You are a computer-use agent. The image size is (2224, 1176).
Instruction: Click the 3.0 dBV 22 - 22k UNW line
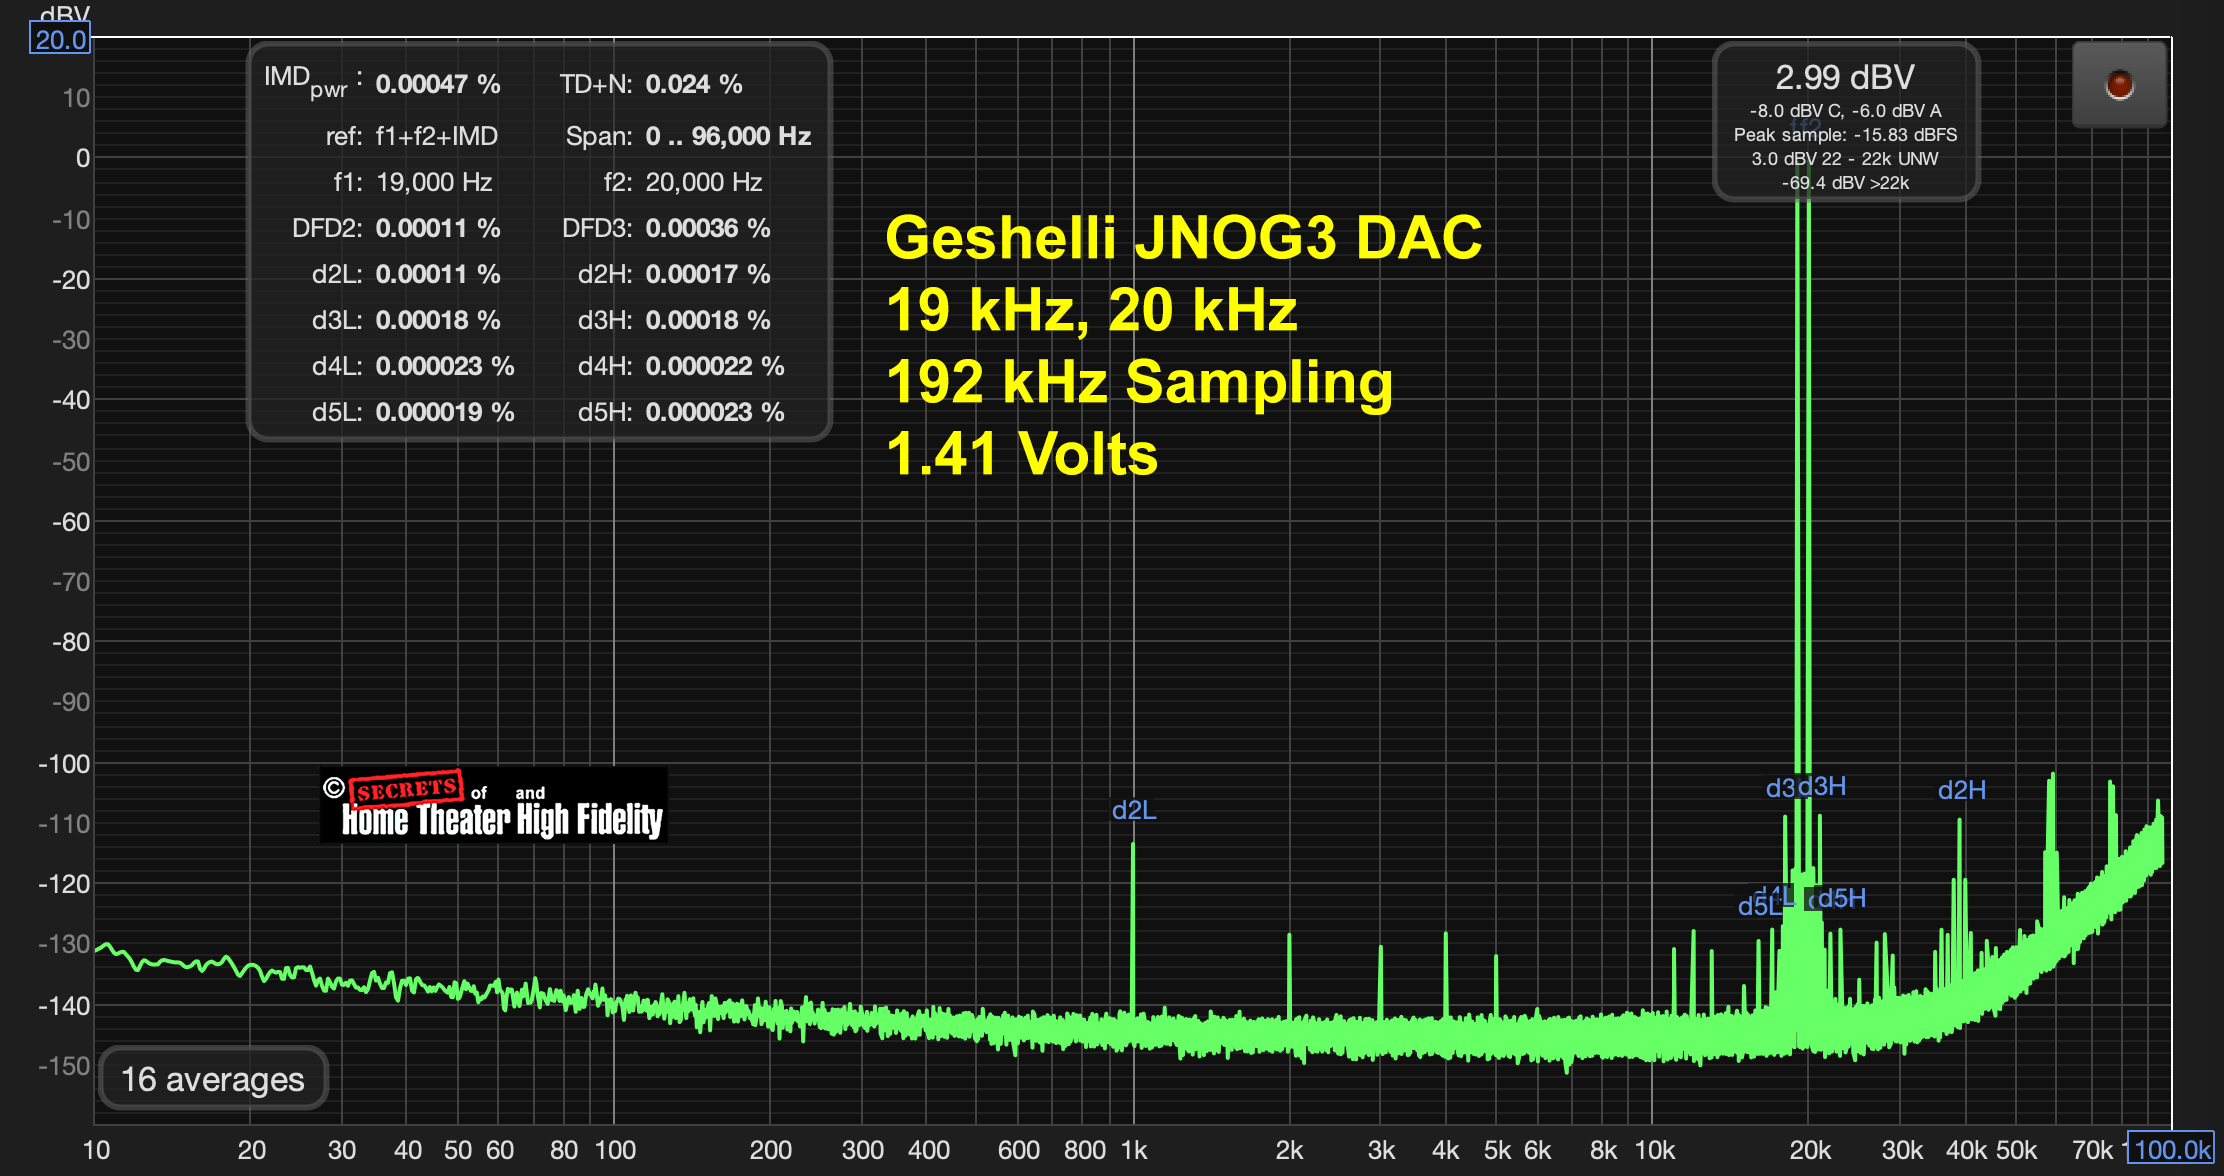(x=1845, y=159)
